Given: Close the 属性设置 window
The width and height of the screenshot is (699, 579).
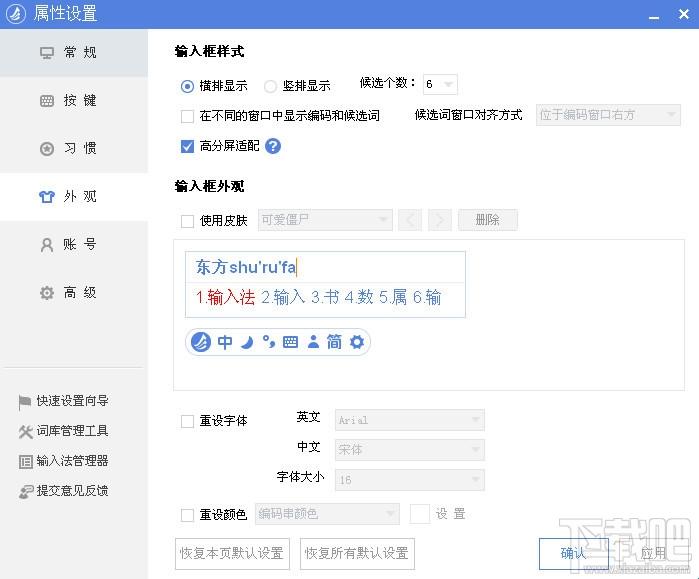Looking at the screenshot, I should [684, 14].
